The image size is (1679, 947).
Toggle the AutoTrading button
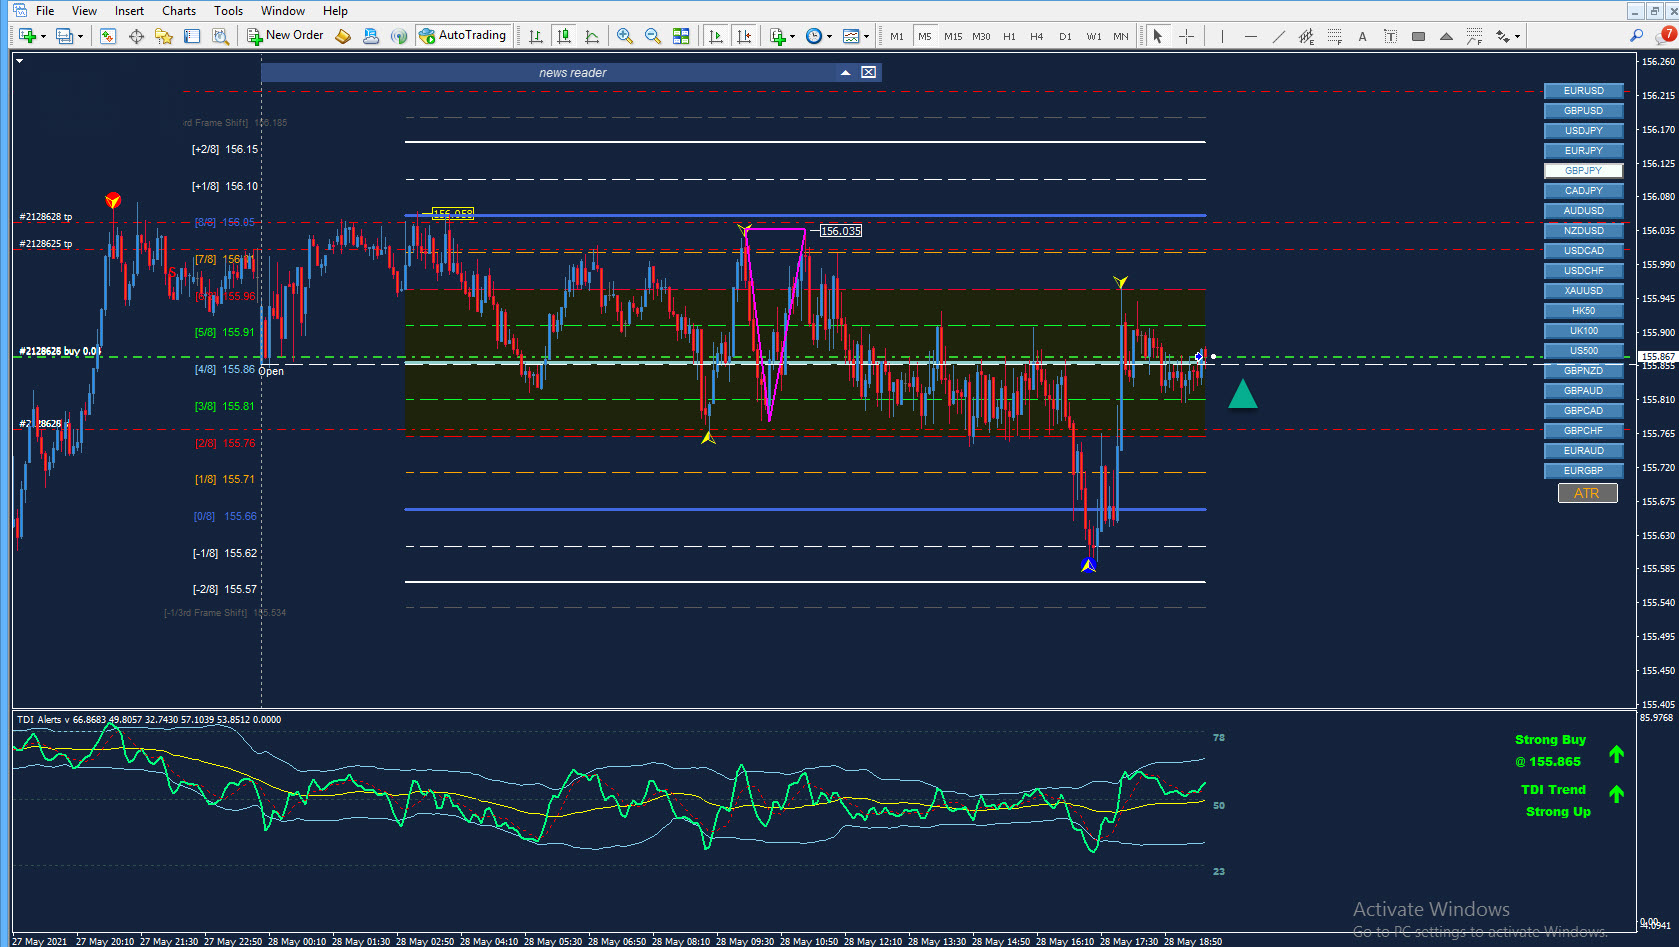(x=463, y=36)
